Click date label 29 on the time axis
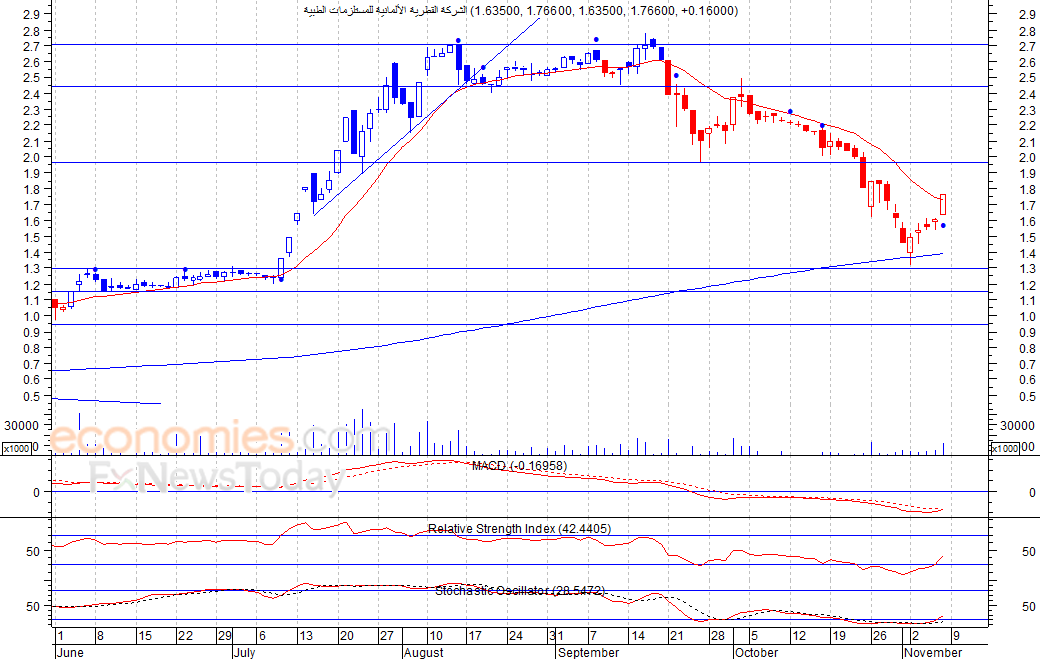 point(226,636)
